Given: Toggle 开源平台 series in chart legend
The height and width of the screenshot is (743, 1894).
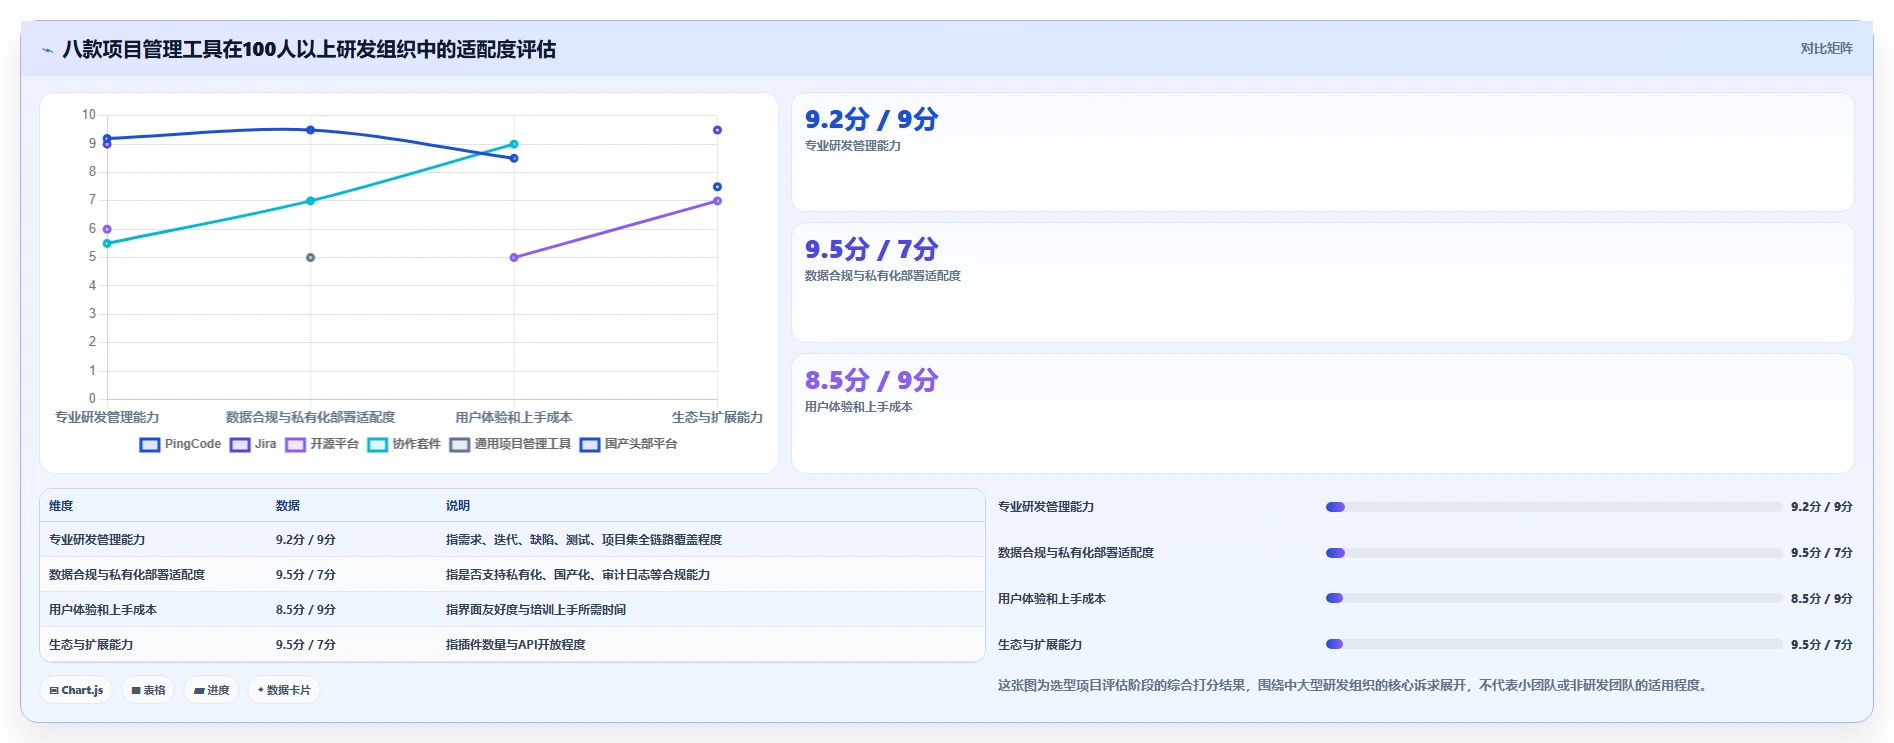Looking at the screenshot, I should [x=322, y=444].
